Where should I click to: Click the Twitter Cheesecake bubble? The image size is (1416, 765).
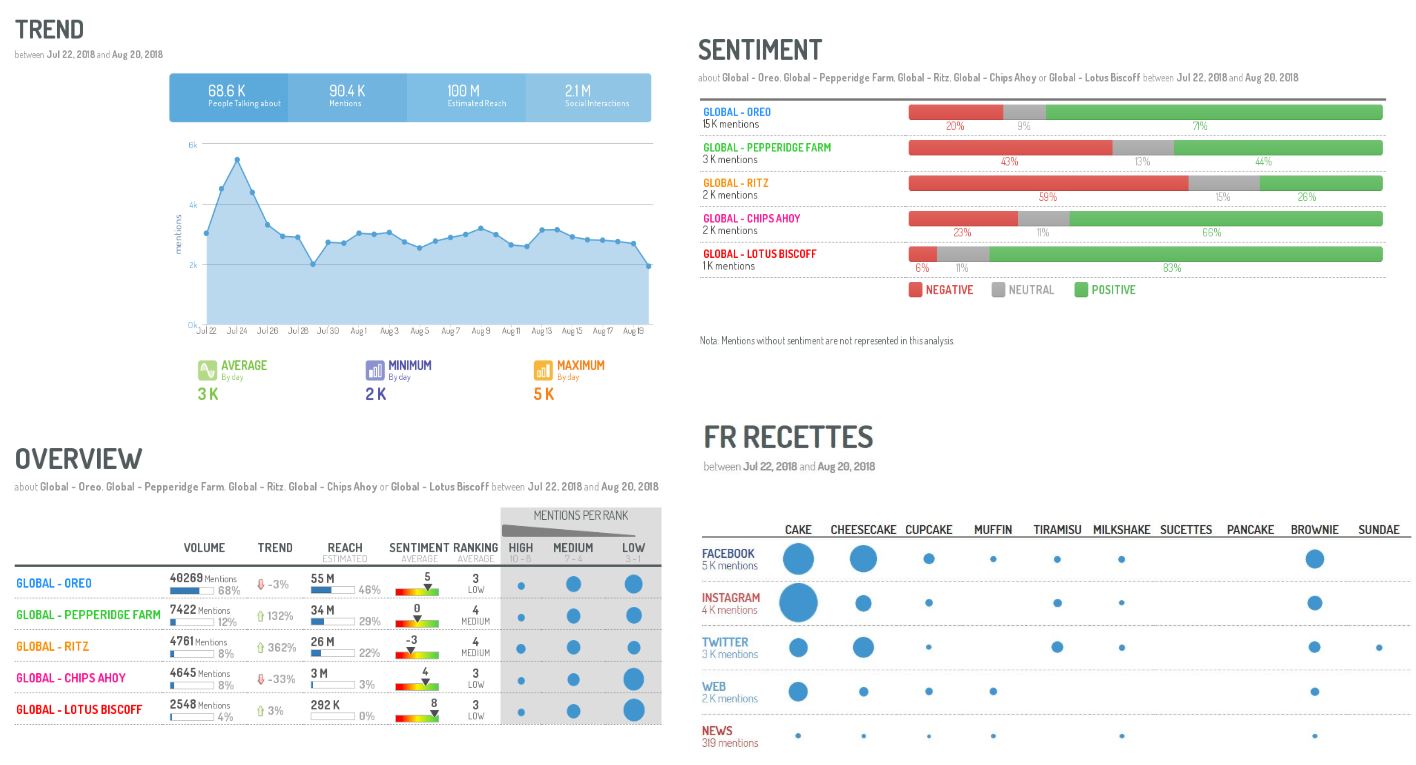click(863, 647)
